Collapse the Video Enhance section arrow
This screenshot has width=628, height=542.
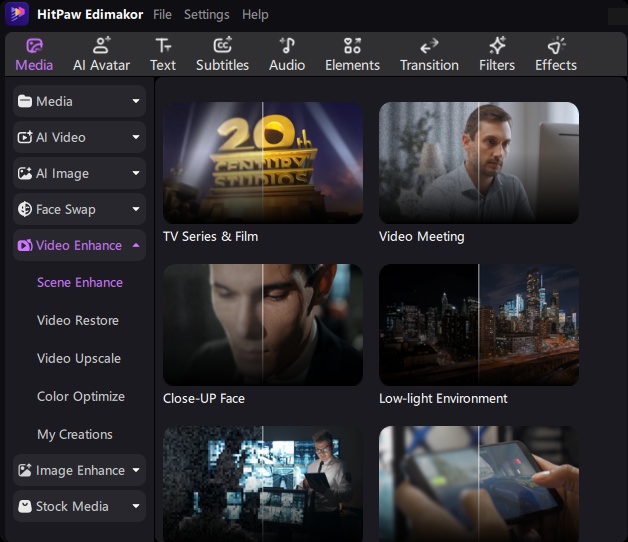pos(136,245)
